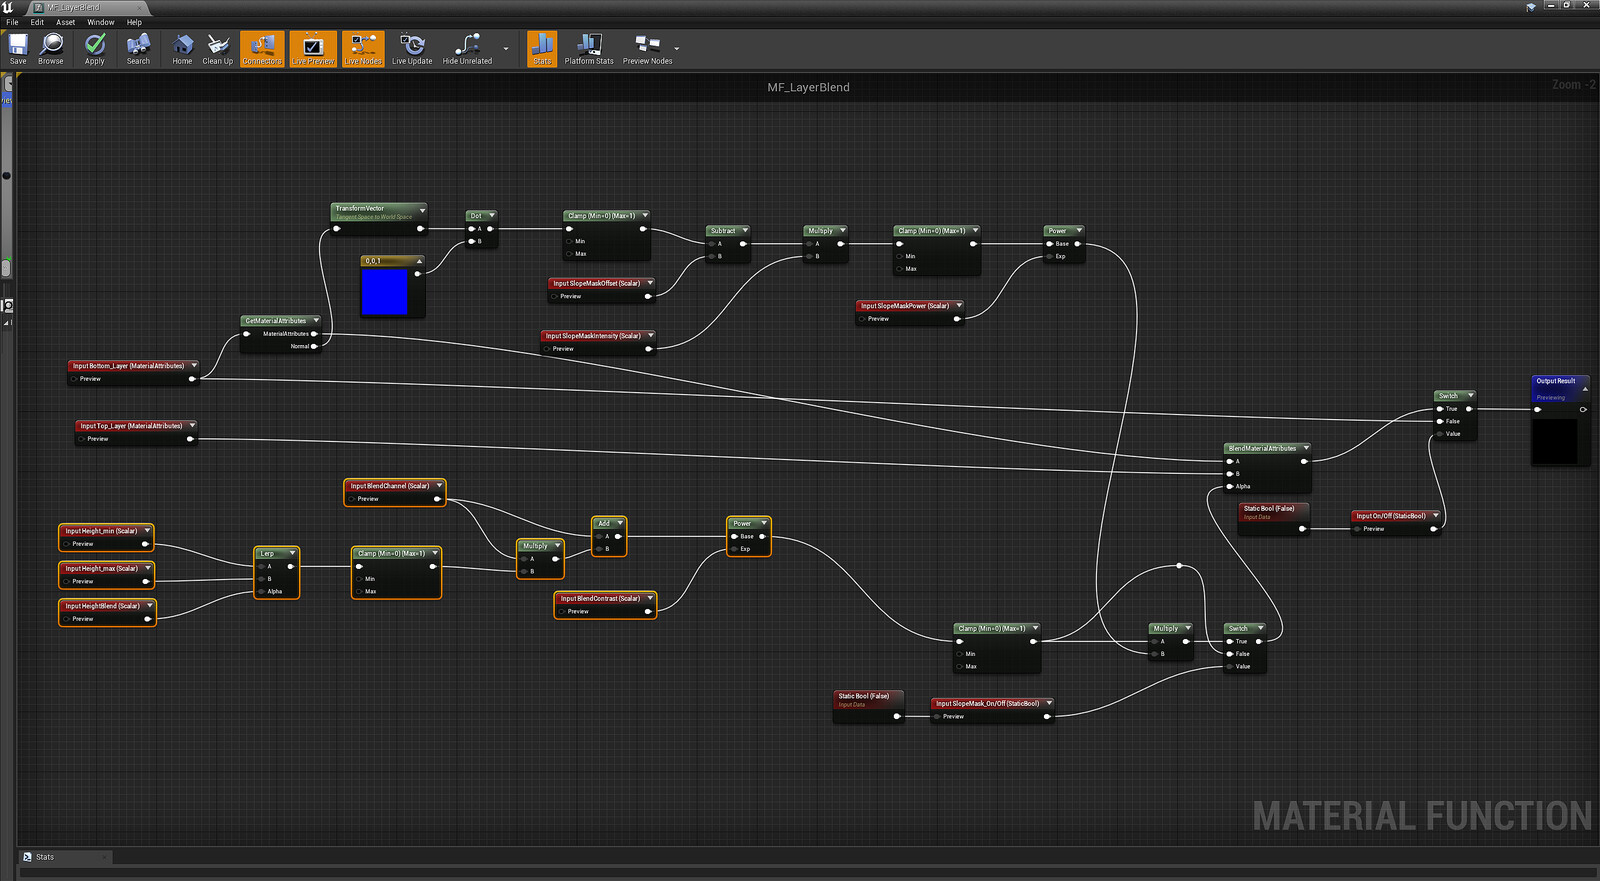Screen dimensions: 1600x881
Task: Select the Input SlopeMaskIntensity (Scalar) node title
Action: click(593, 336)
